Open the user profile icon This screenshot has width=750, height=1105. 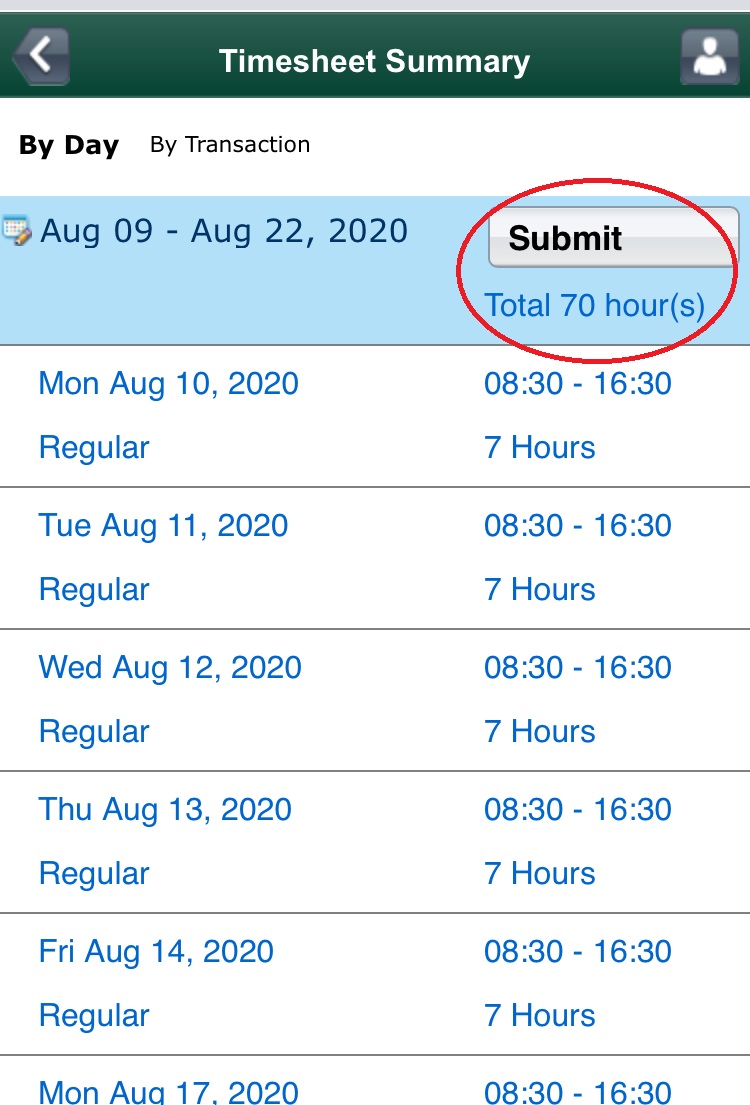(x=710, y=57)
